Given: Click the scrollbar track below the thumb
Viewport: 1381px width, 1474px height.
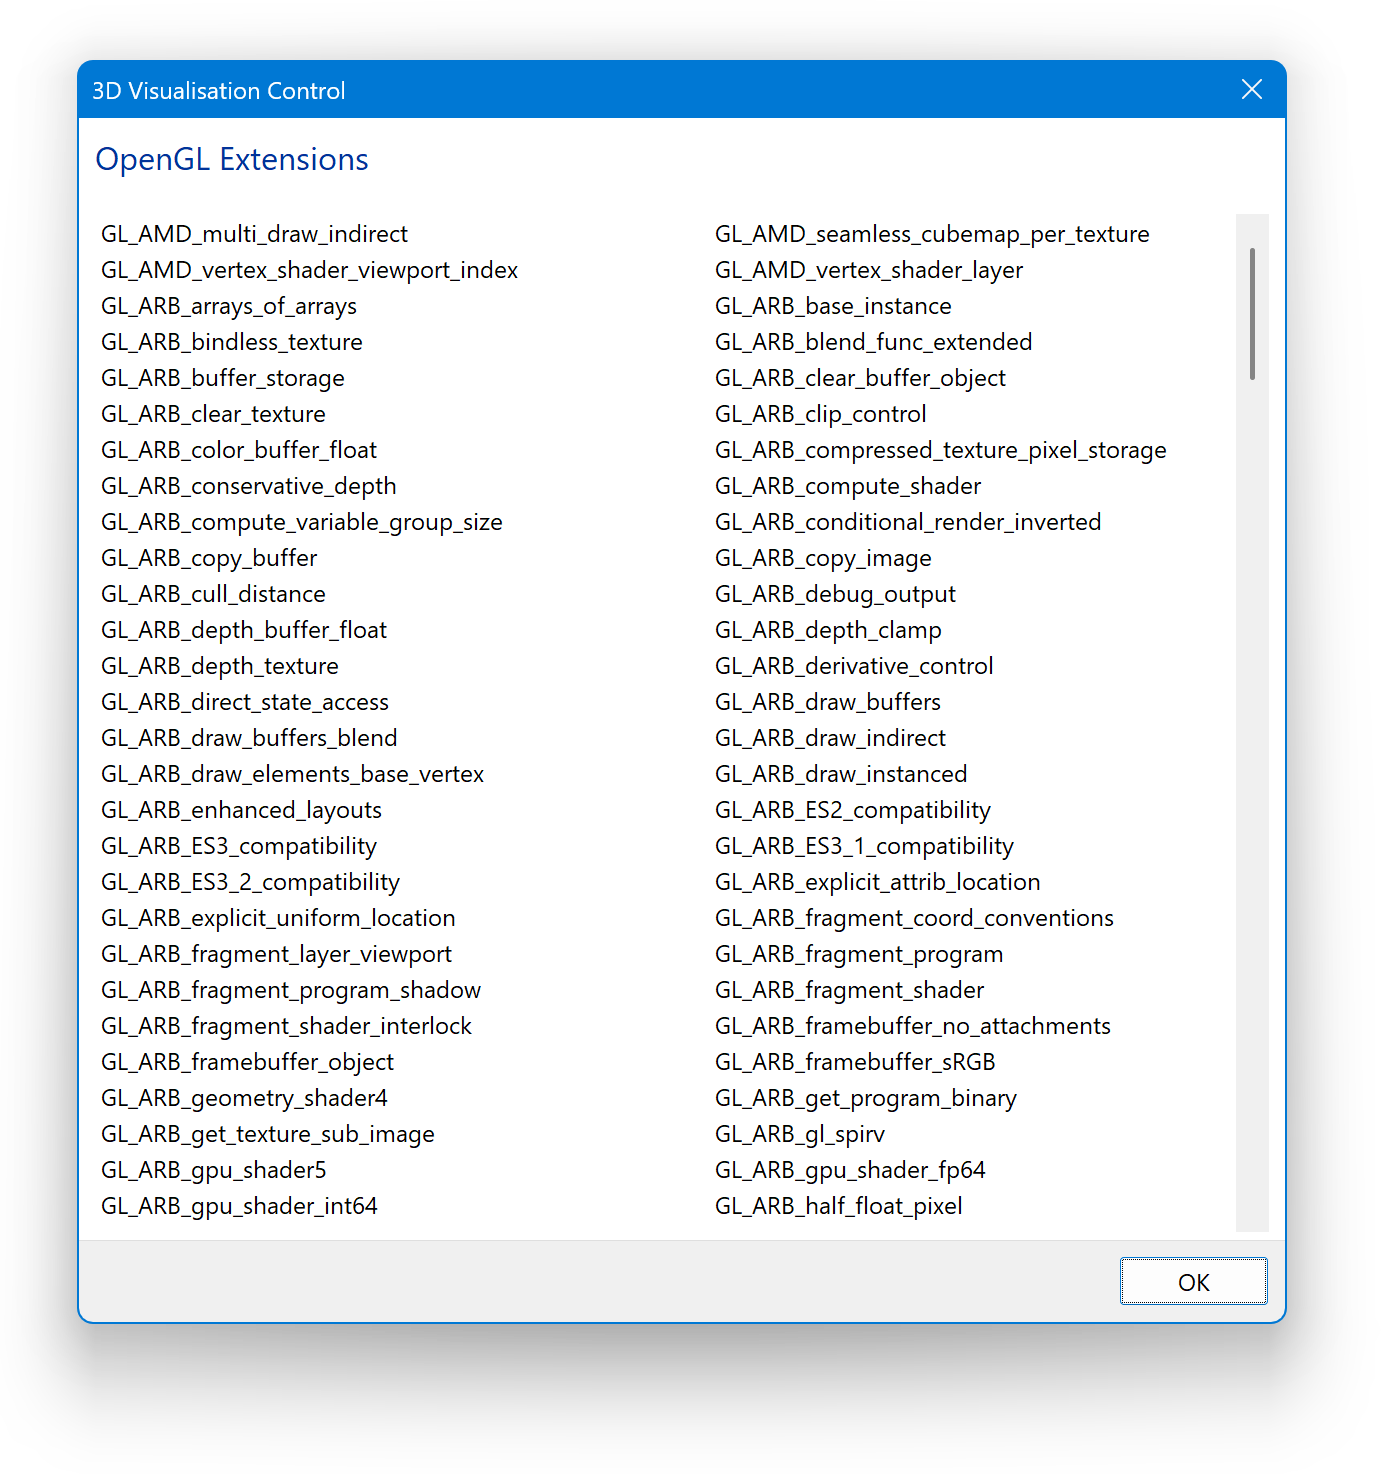Looking at the screenshot, I should coord(1251,800).
